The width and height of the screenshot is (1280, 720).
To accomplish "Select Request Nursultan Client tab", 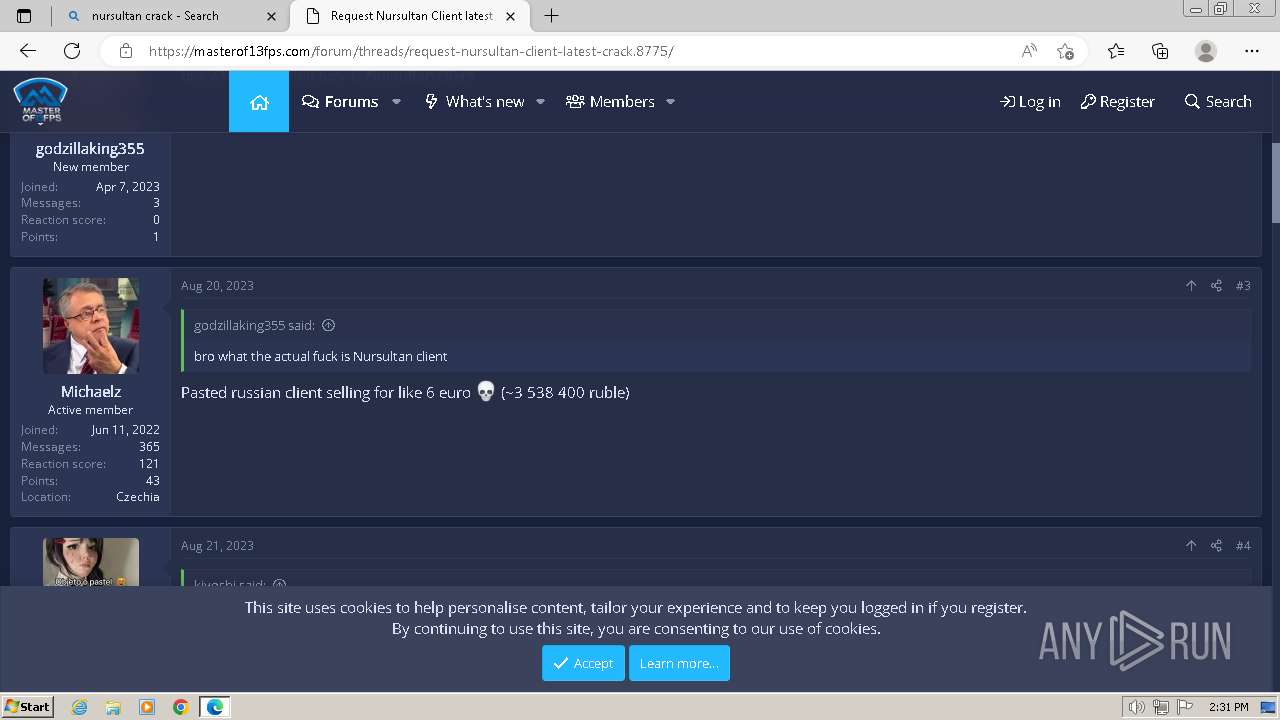I will pyautogui.click(x=411, y=16).
